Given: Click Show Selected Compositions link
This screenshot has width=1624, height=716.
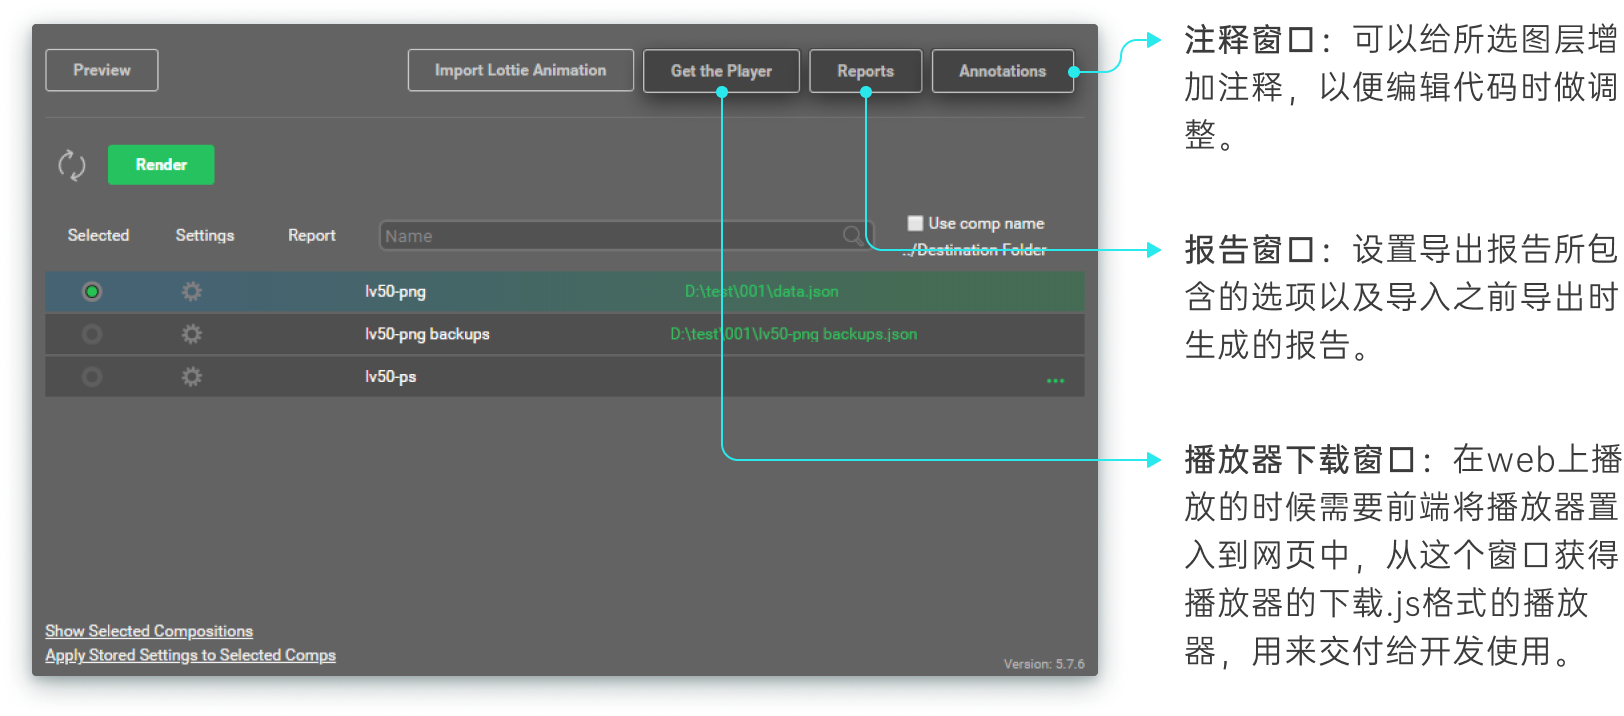Looking at the screenshot, I should pos(149,631).
